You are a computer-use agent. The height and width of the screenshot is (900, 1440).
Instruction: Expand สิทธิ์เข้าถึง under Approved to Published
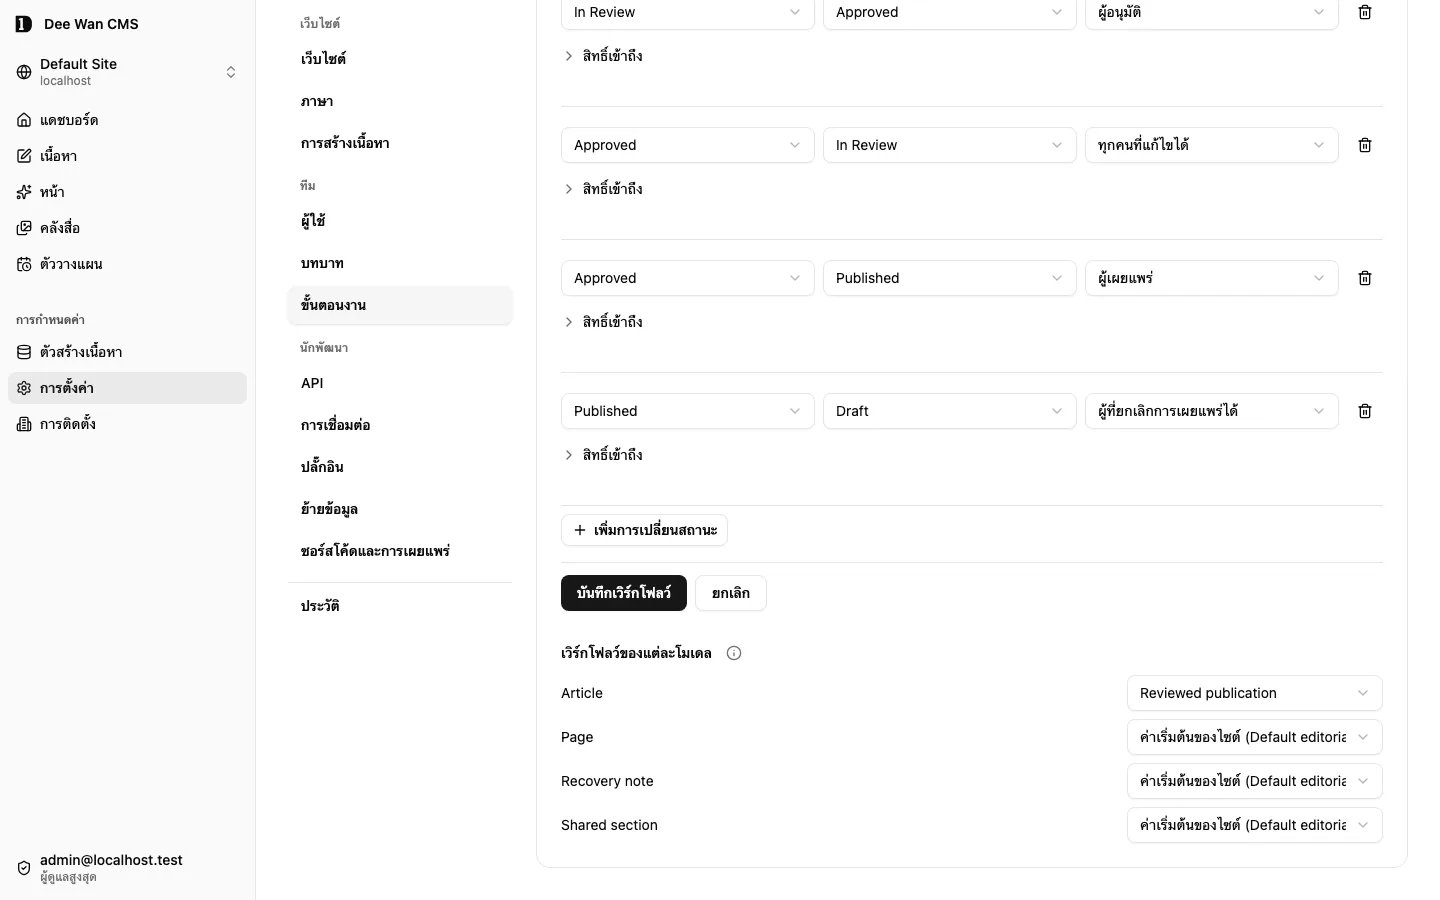(x=603, y=322)
